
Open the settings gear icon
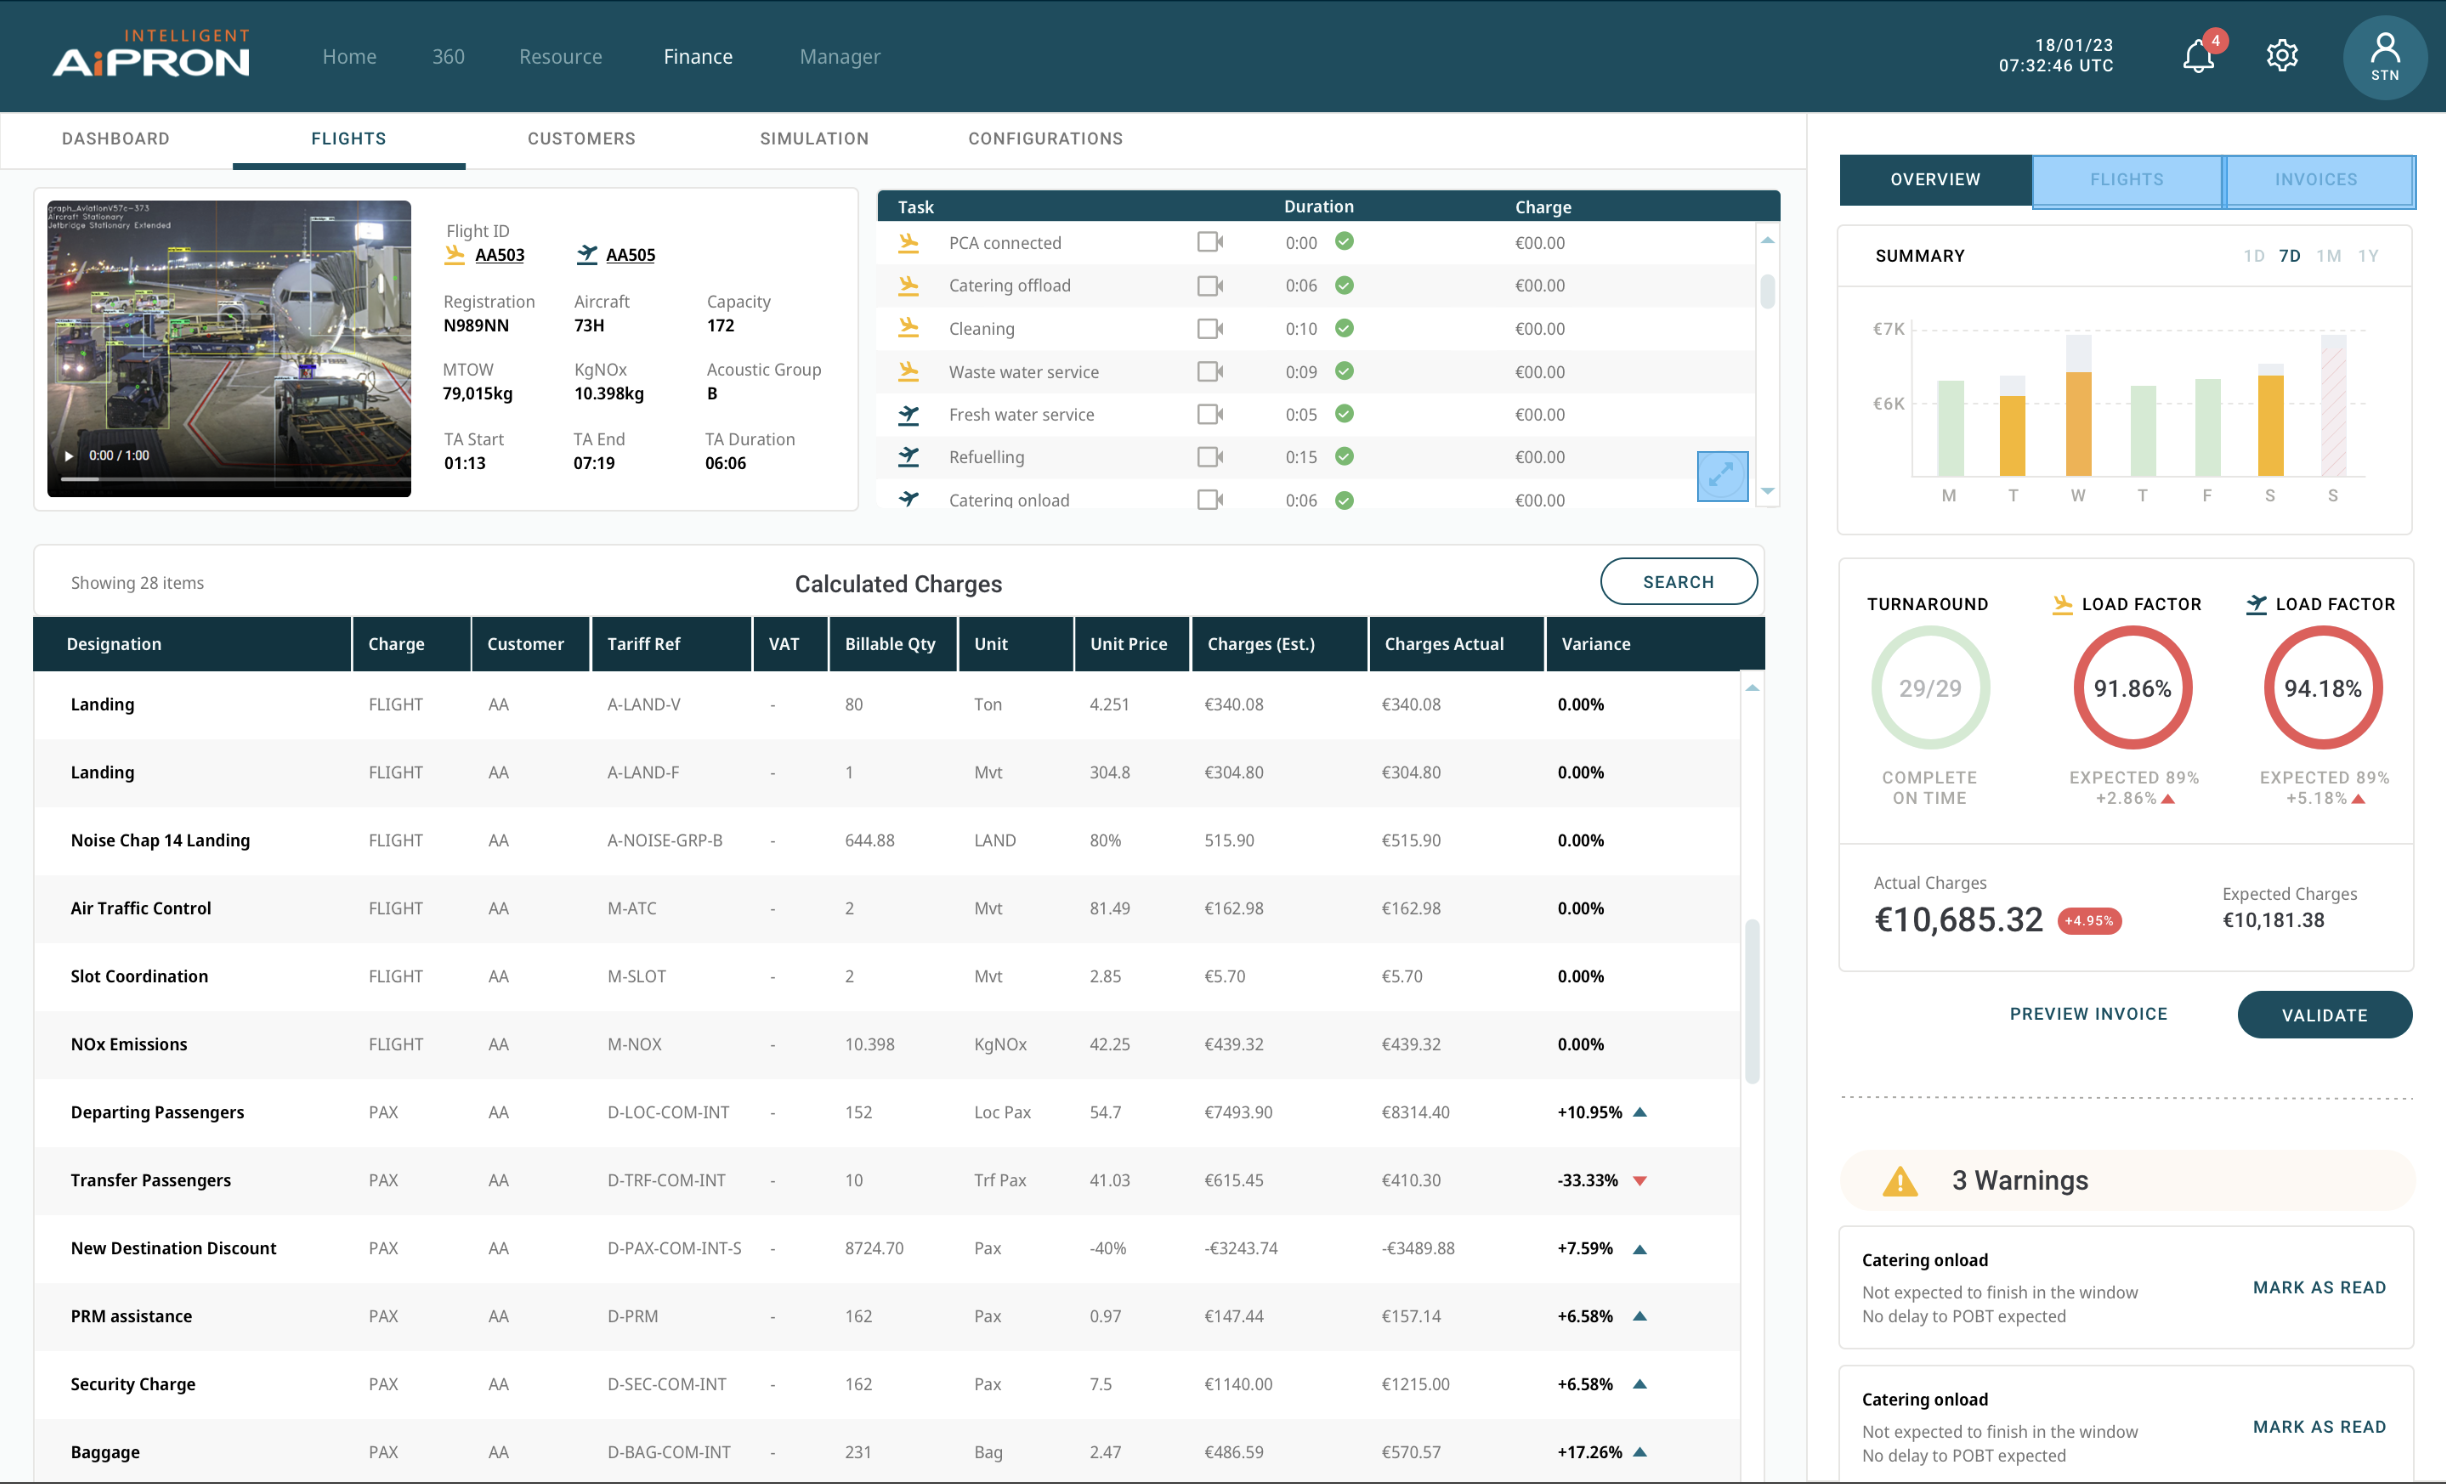(x=2281, y=56)
